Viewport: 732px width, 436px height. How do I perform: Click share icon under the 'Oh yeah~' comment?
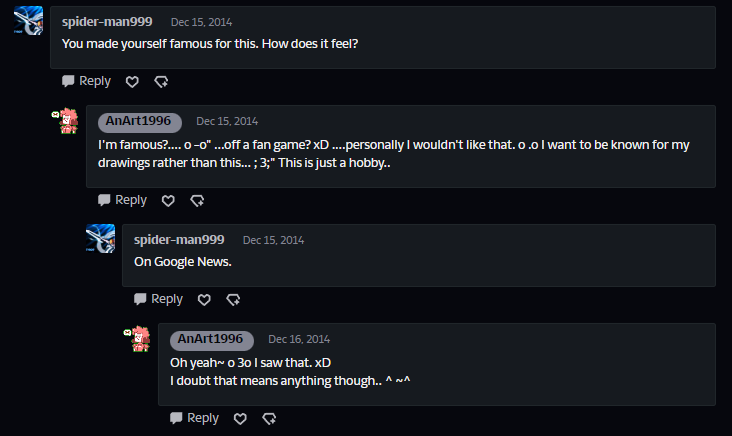tap(269, 419)
